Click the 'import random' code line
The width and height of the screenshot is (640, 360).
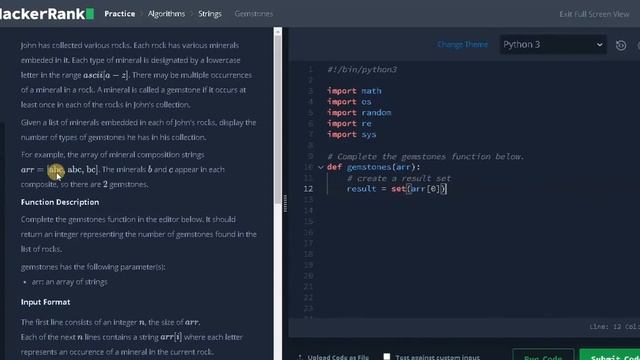click(359, 113)
